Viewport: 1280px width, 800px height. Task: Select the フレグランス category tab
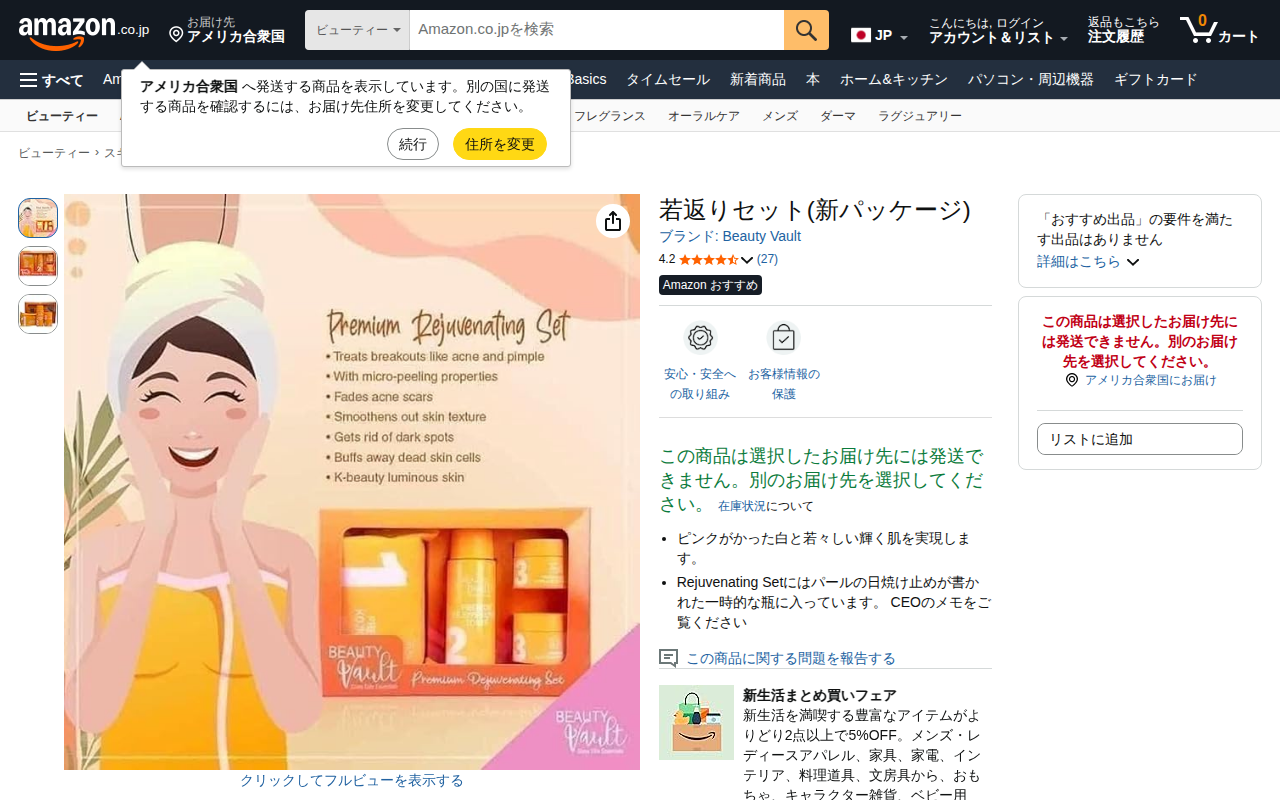(610, 116)
